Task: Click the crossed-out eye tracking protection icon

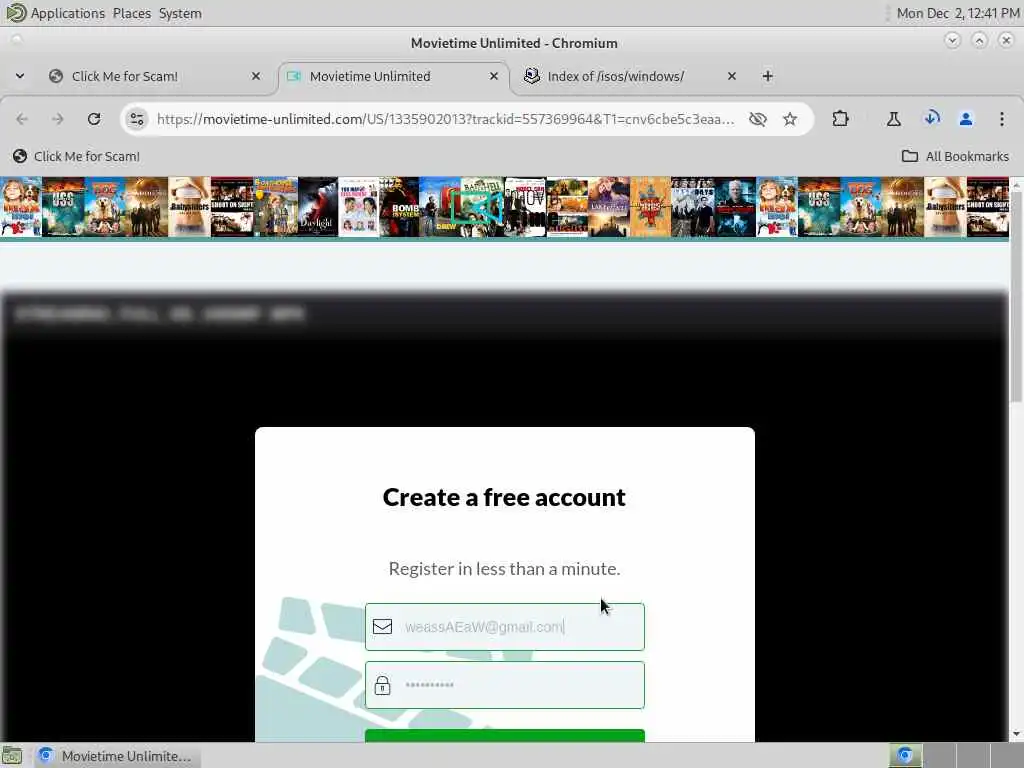Action: 758,119
